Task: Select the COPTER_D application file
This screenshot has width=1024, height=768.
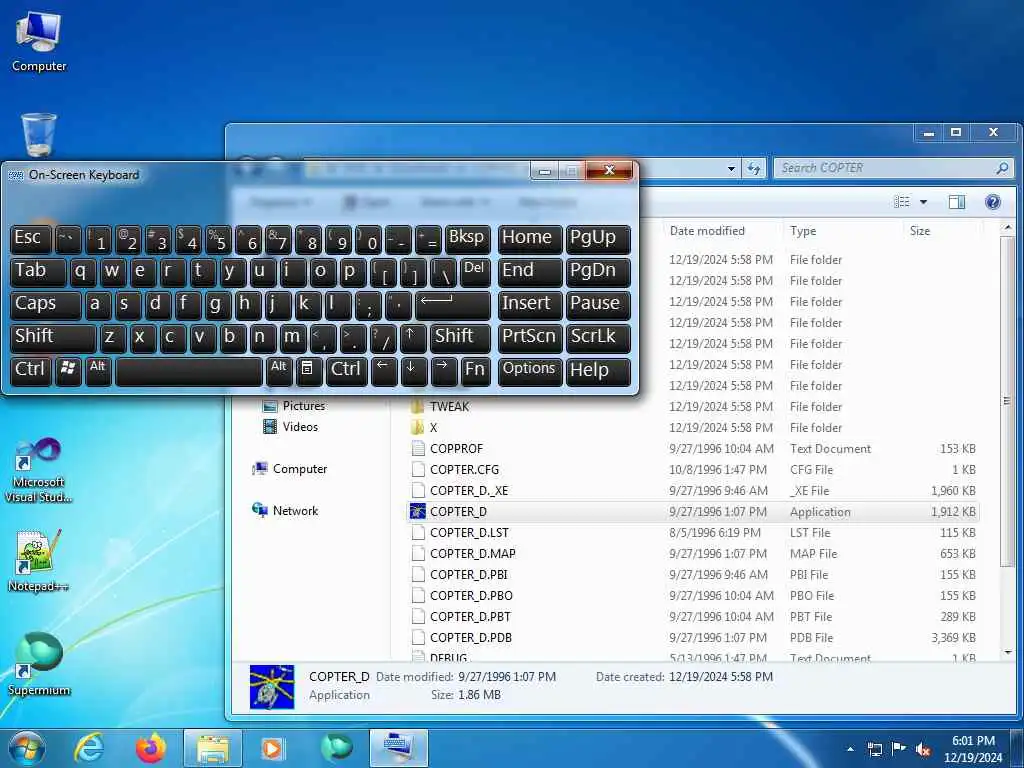Action: tap(692, 511)
